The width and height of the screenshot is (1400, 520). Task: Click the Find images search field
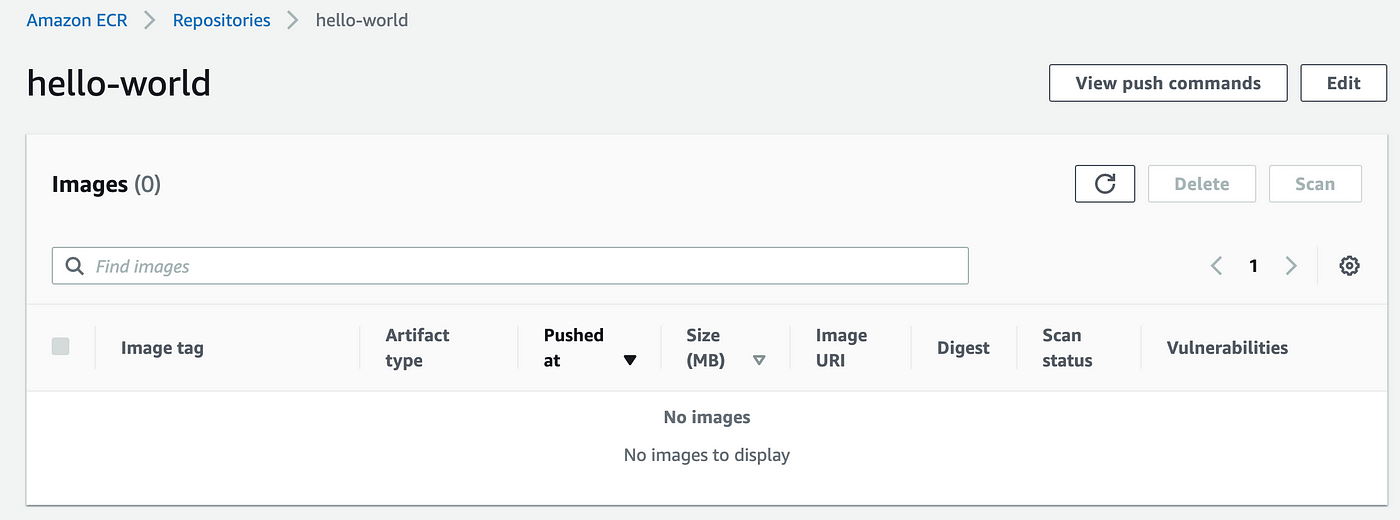coord(510,266)
